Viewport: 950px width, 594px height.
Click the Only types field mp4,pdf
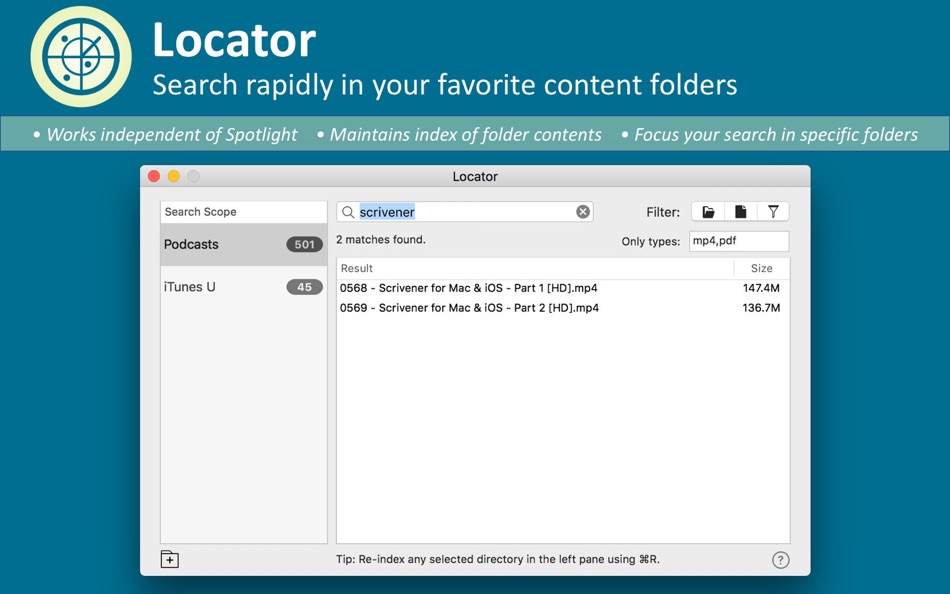(739, 241)
